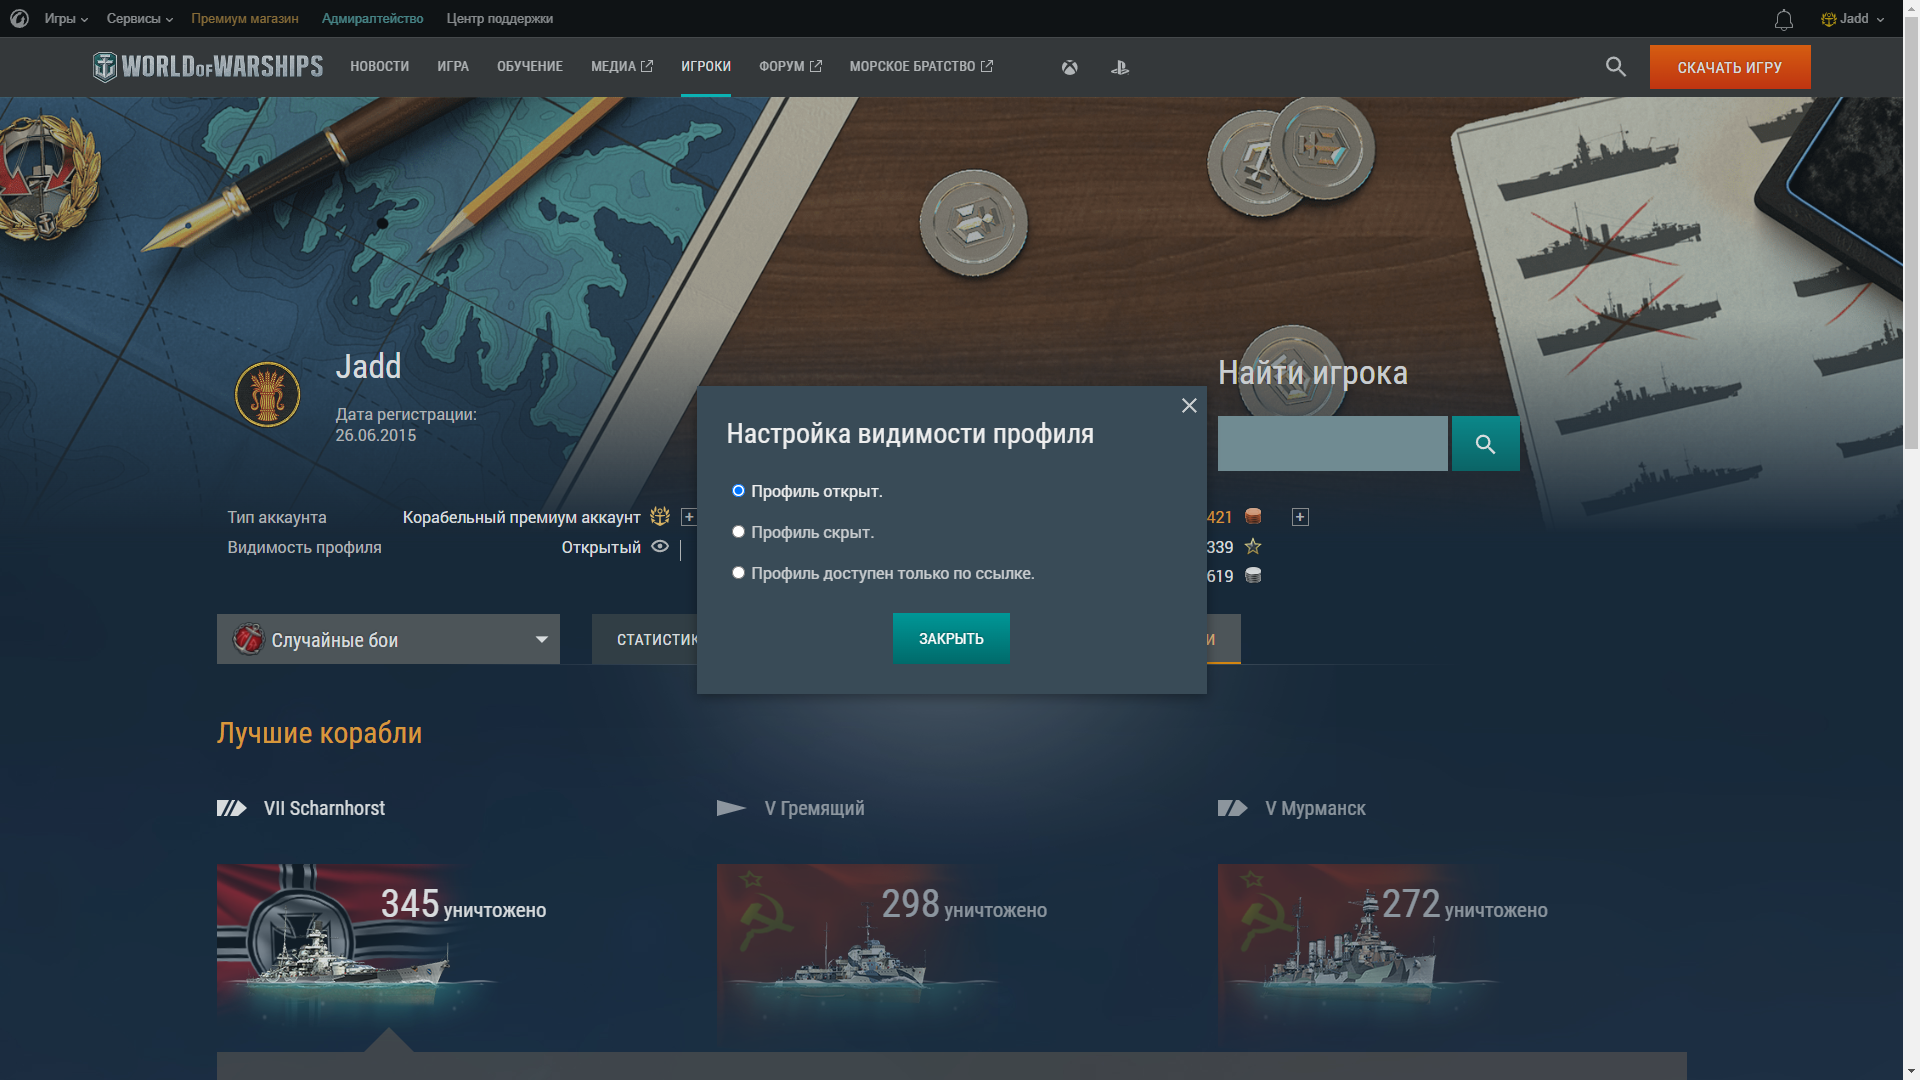Click the registration date 26.06.2015

375,435
